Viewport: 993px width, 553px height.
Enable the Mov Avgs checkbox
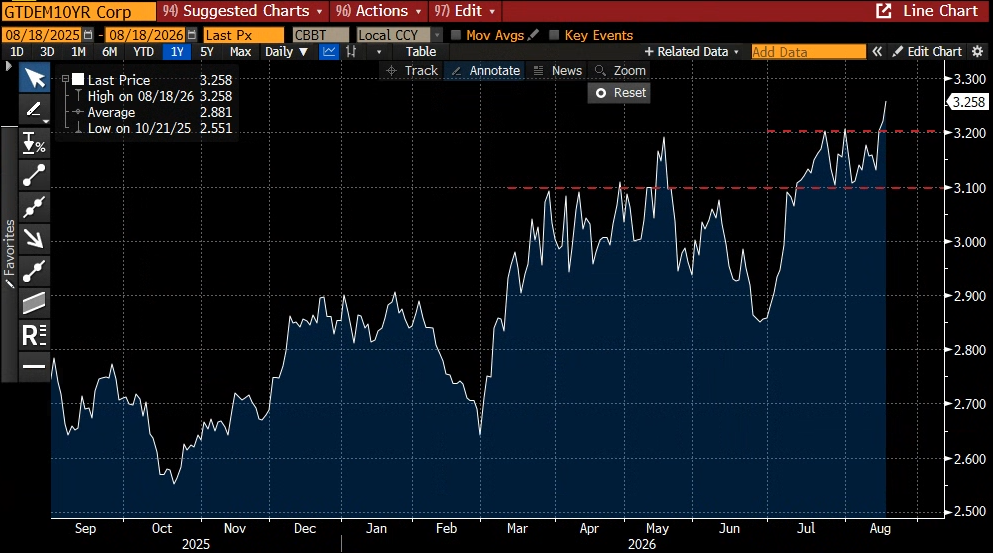click(x=455, y=35)
